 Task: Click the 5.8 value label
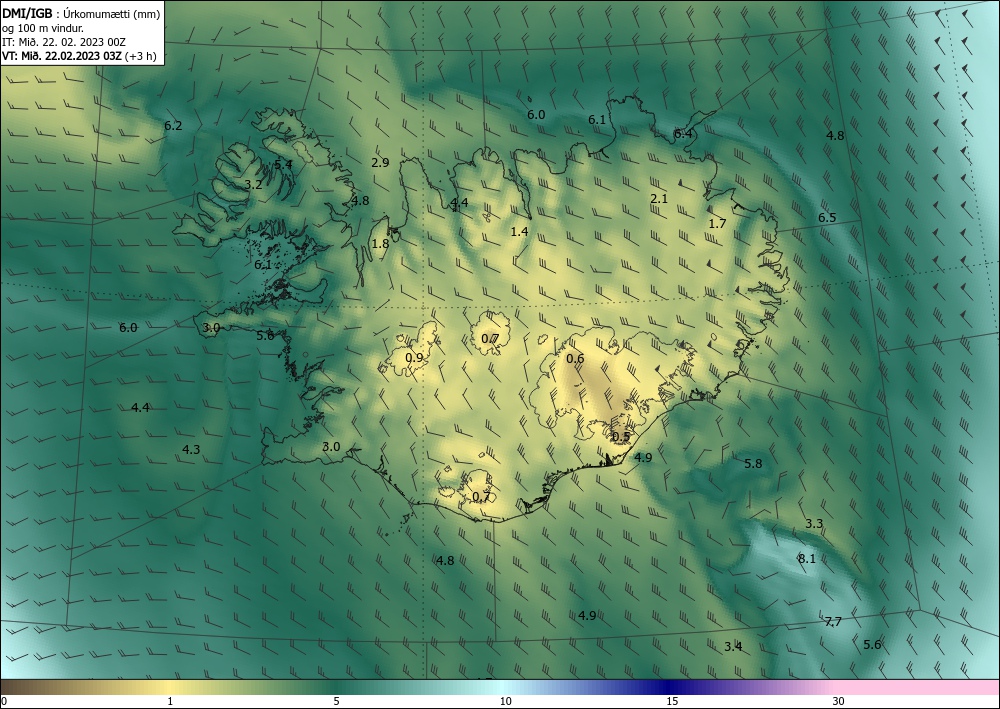(x=753, y=464)
